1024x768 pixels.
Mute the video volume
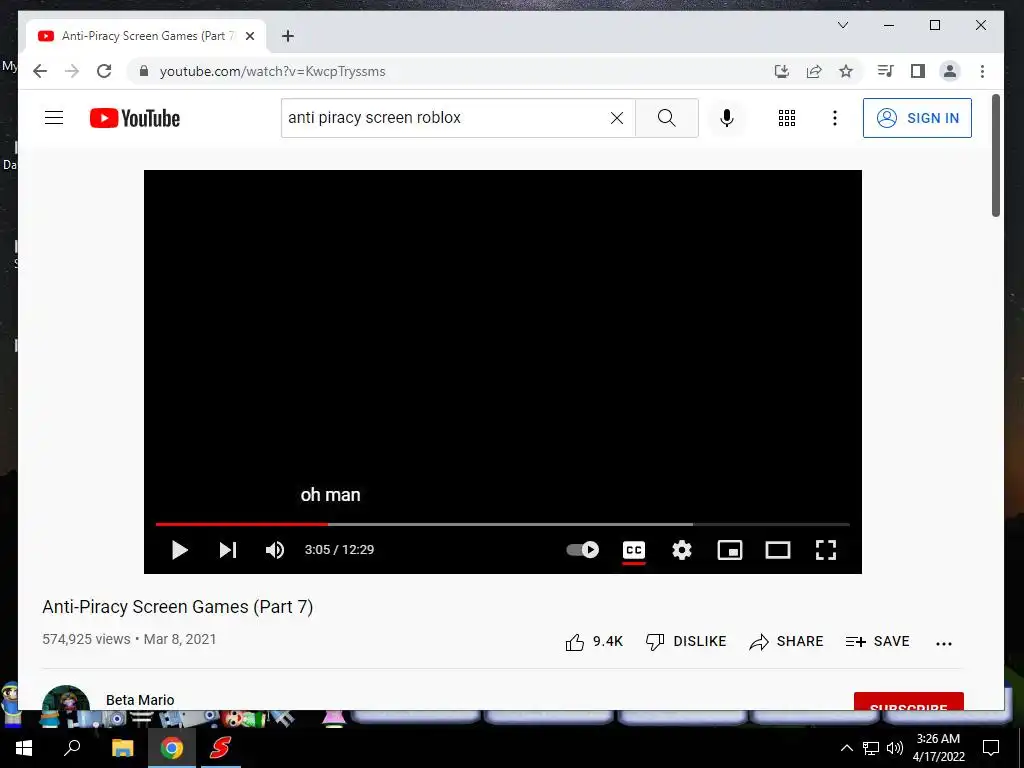pyautogui.click(x=275, y=550)
